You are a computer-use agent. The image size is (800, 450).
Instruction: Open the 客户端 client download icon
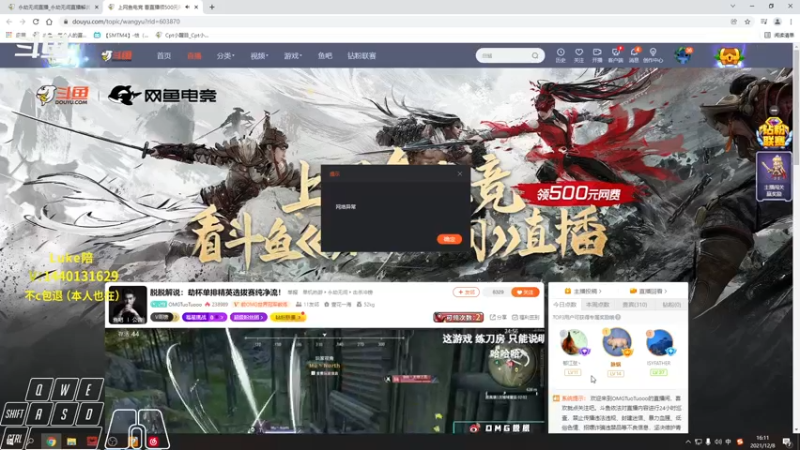[616, 55]
